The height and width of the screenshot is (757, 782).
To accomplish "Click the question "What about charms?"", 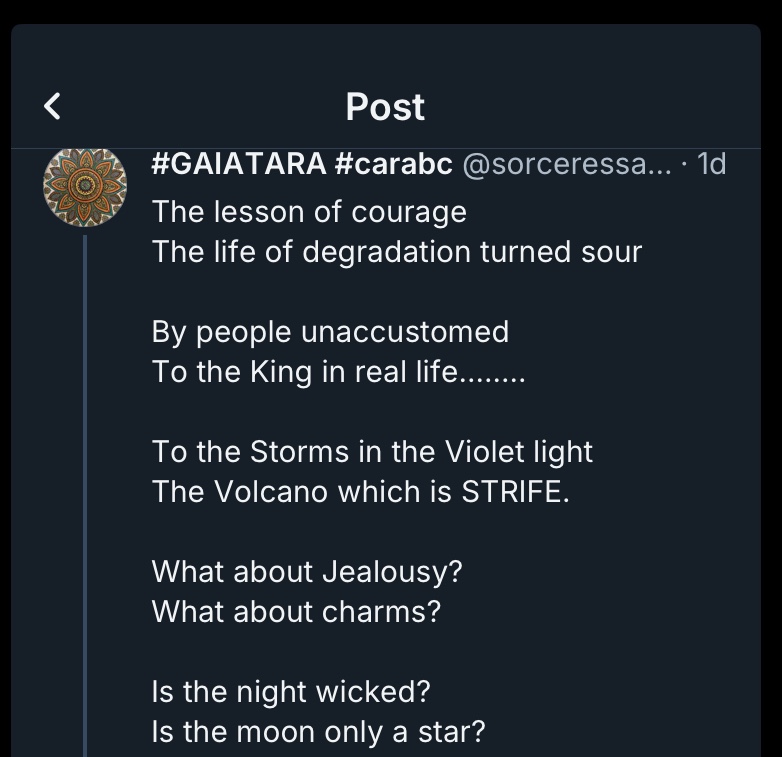I will pos(295,611).
